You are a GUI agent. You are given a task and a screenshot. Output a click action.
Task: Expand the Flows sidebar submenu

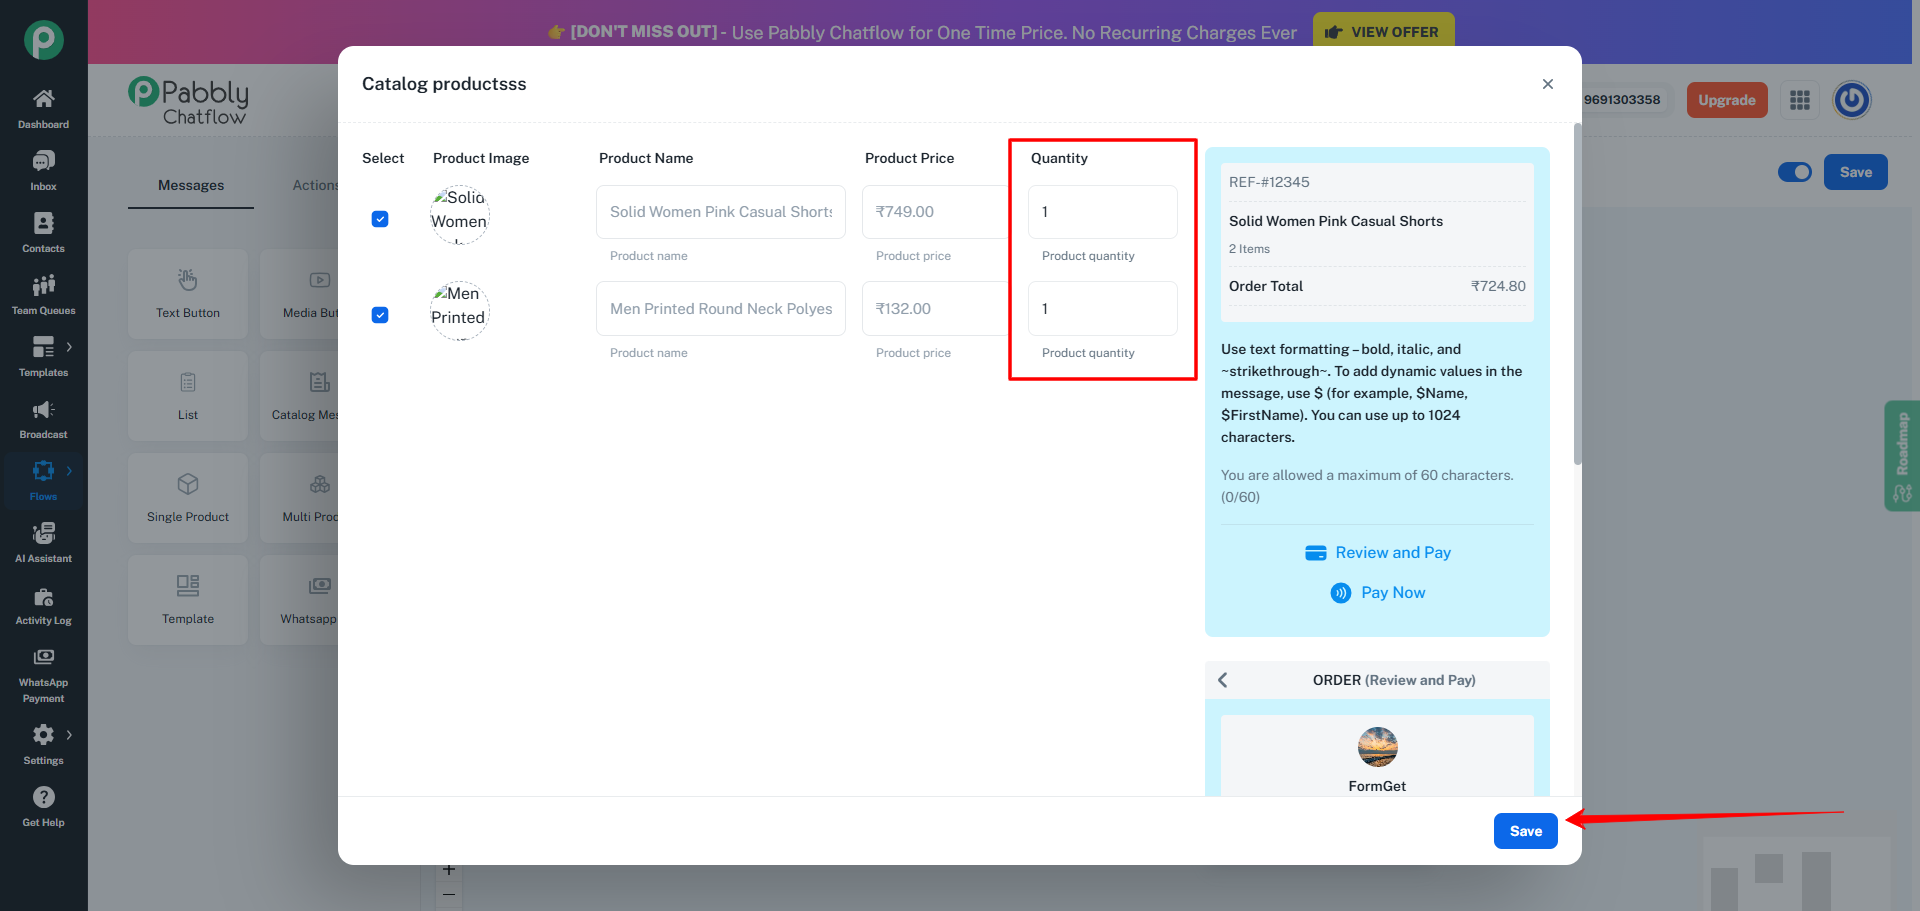point(69,470)
